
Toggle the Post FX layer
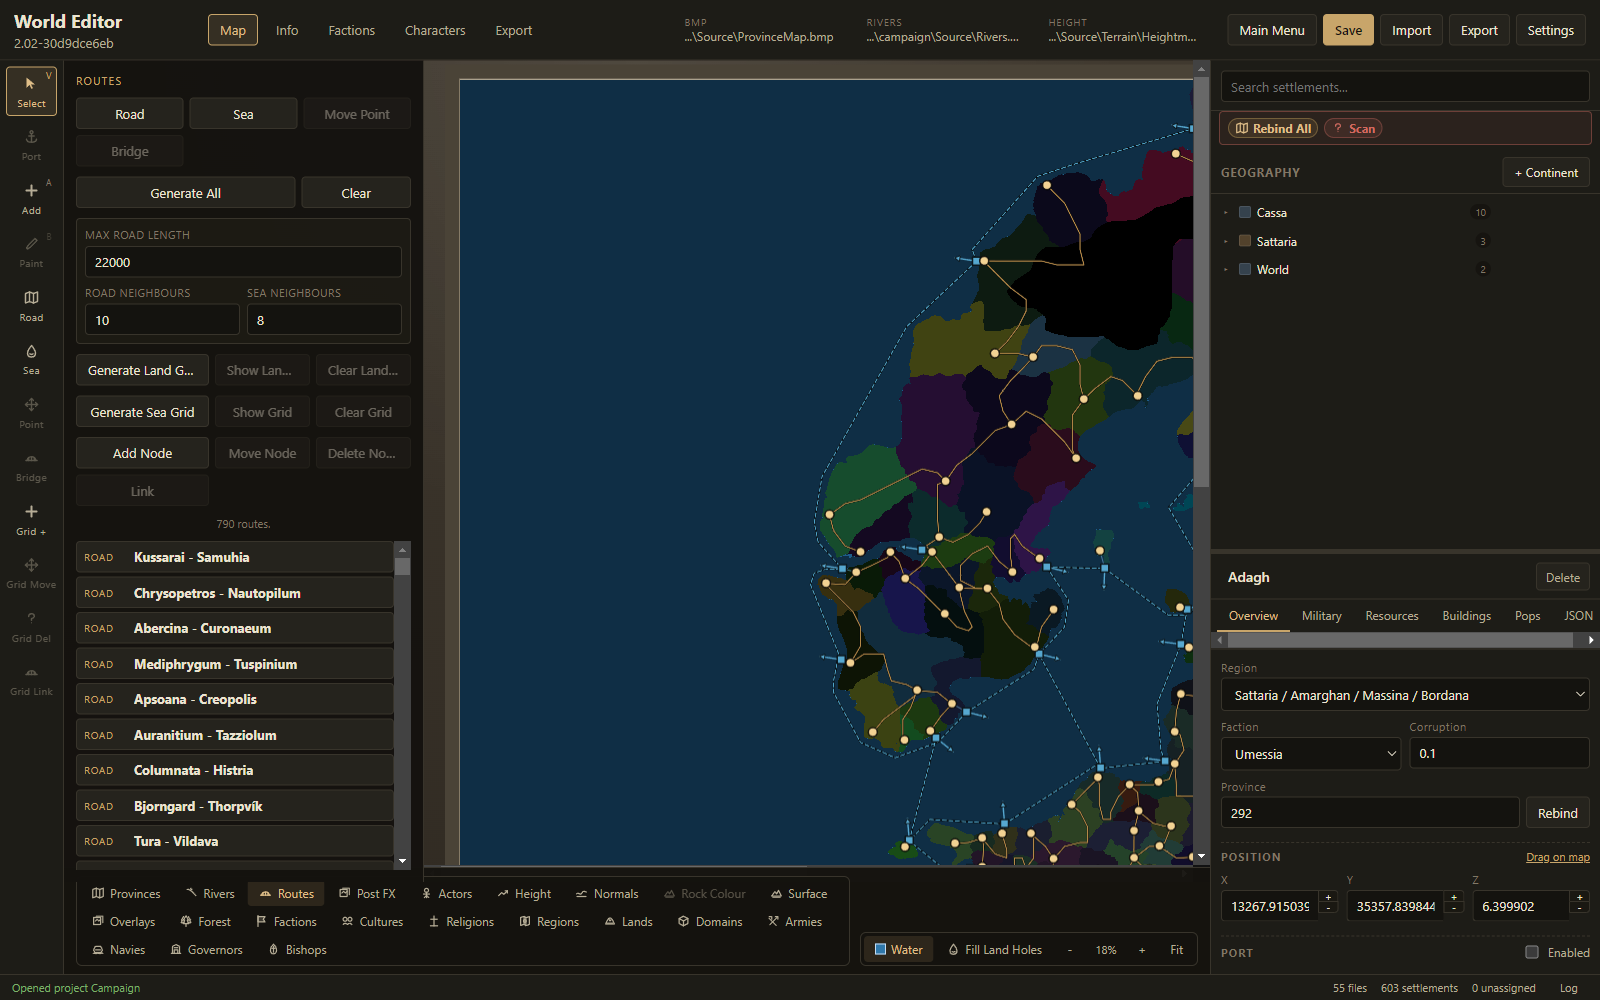[368, 894]
